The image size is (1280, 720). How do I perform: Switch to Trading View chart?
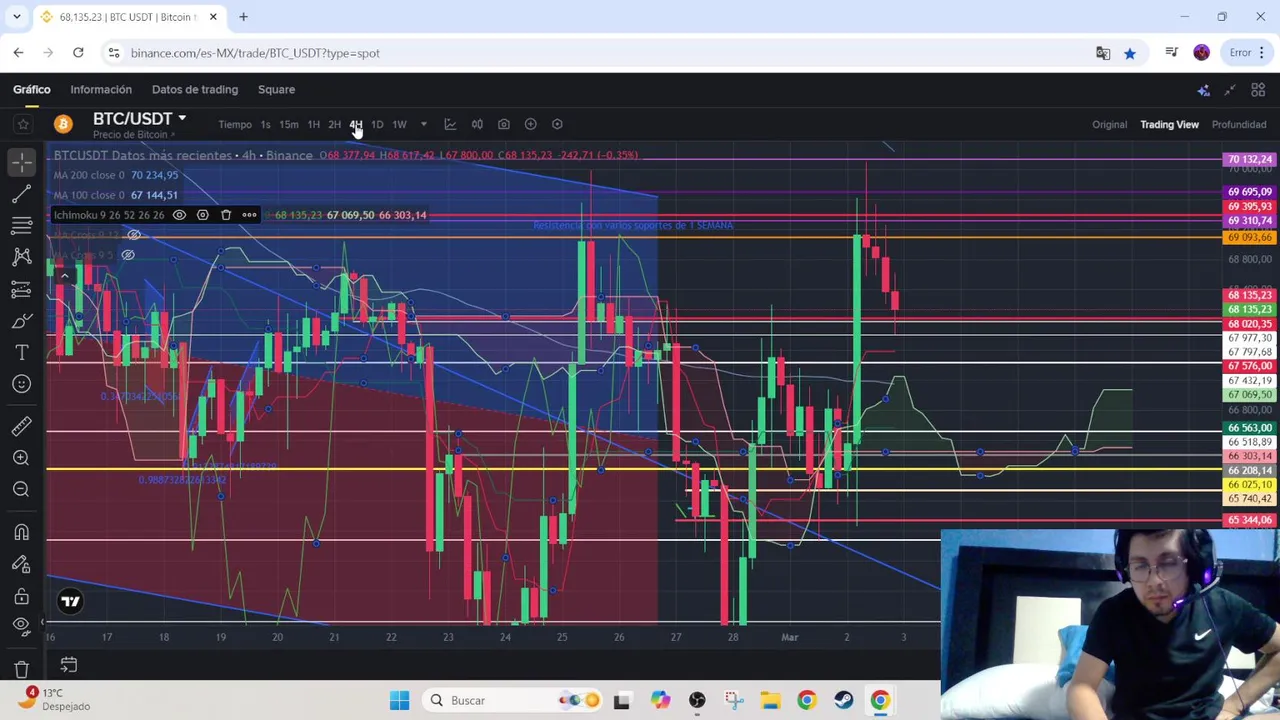pyautogui.click(x=1169, y=124)
